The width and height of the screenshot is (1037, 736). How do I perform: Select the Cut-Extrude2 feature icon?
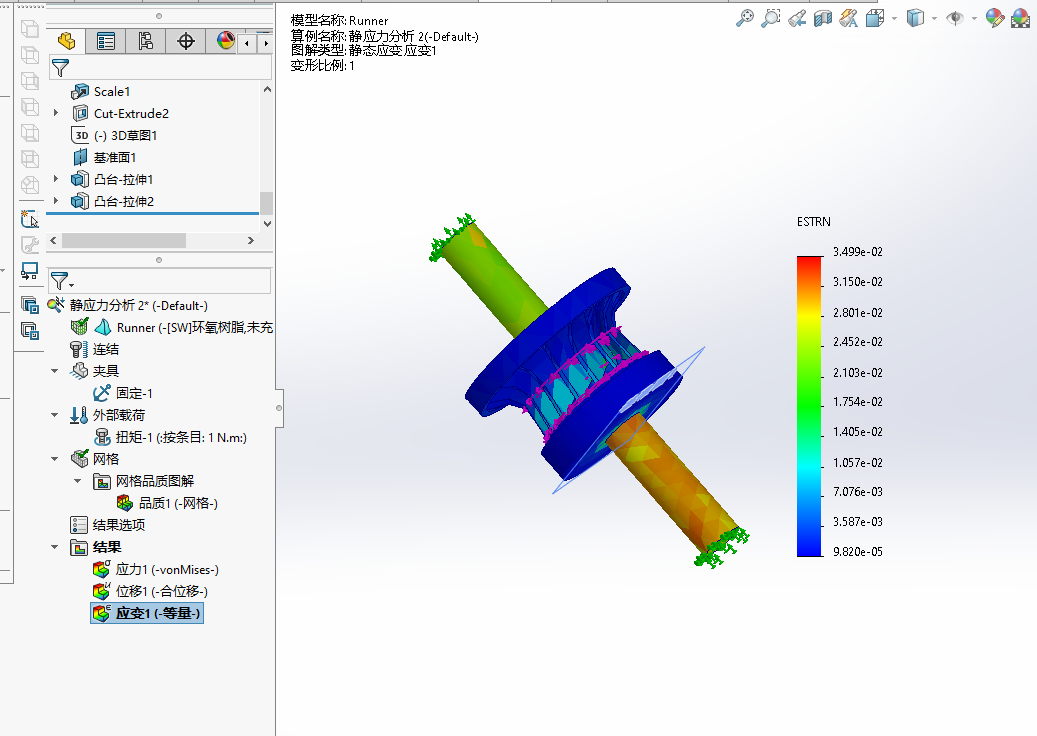[80, 113]
